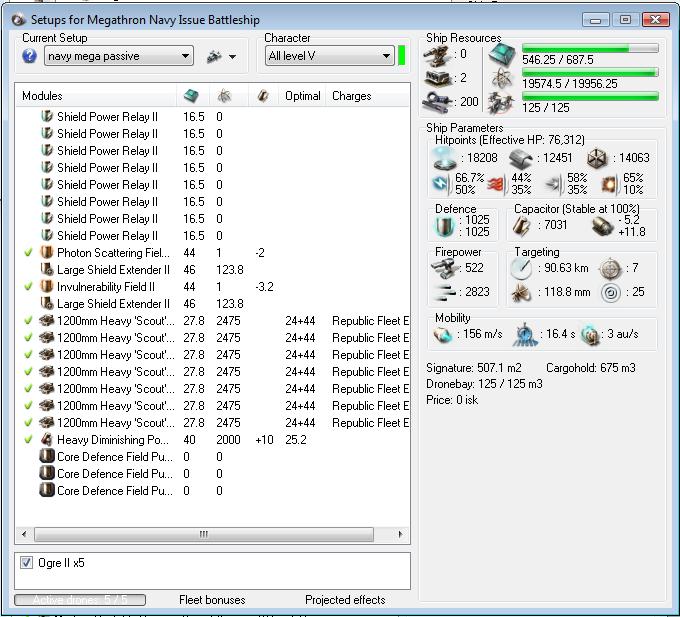This screenshot has width=680, height=617.
Task: Click the shield hitpoints icon
Action: tap(445, 158)
